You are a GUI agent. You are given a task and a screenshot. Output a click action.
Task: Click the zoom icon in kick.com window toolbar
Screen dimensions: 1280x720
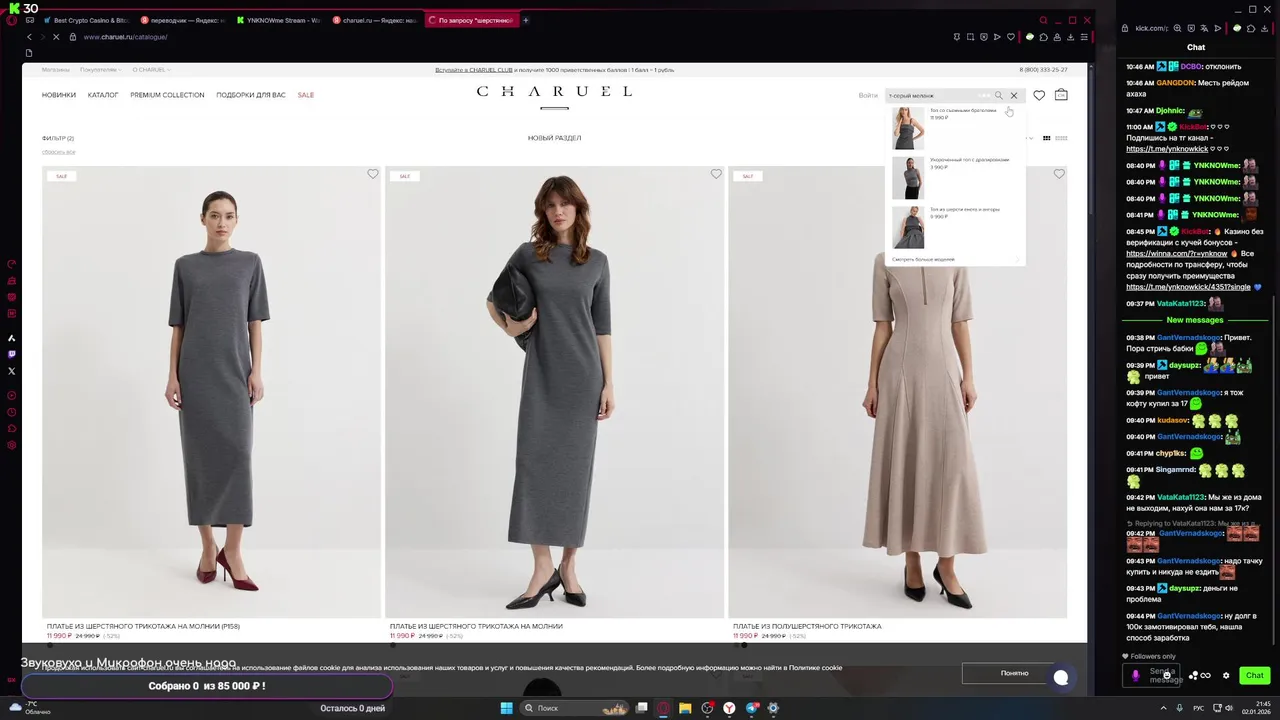pos(1179,28)
